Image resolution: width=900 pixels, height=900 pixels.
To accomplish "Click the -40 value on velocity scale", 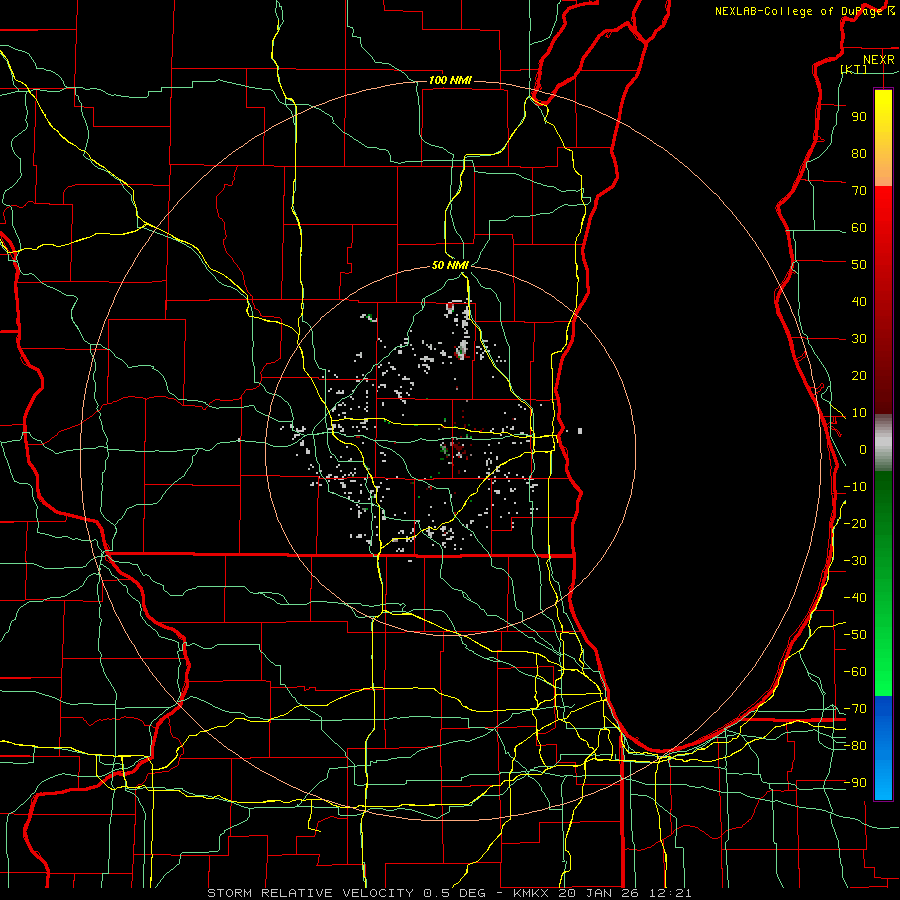I will click(855, 598).
